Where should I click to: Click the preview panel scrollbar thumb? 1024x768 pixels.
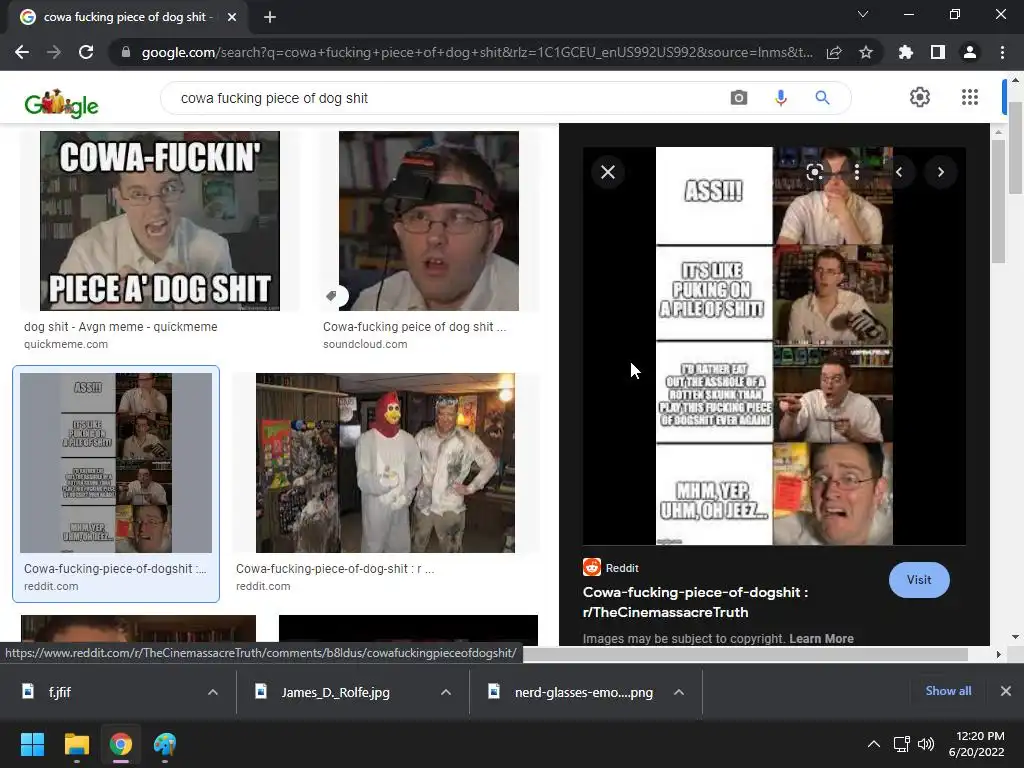point(998,201)
